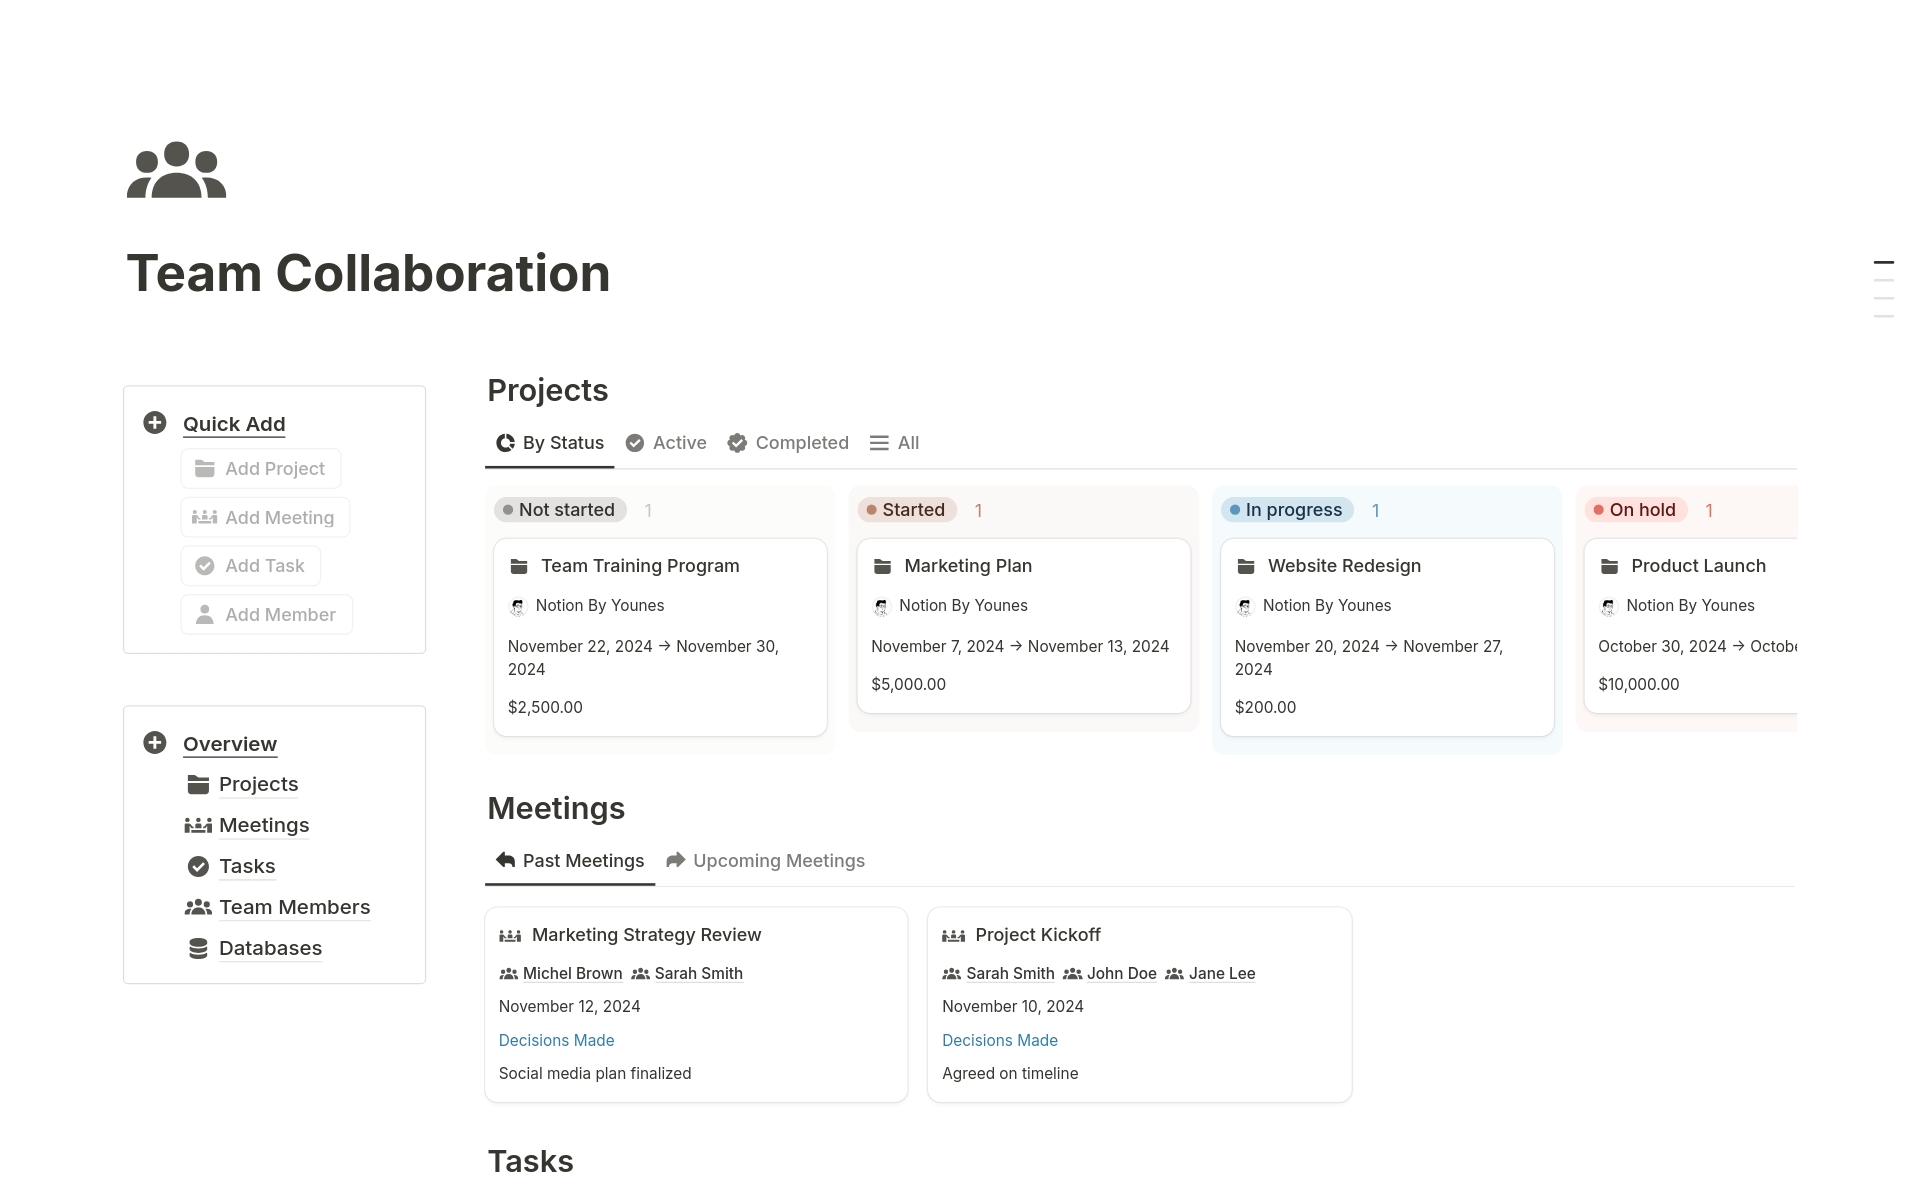Click the meeting icon next to Project Kickoff
The width and height of the screenshot is (1920, 1199).
[x=954, y=935]
